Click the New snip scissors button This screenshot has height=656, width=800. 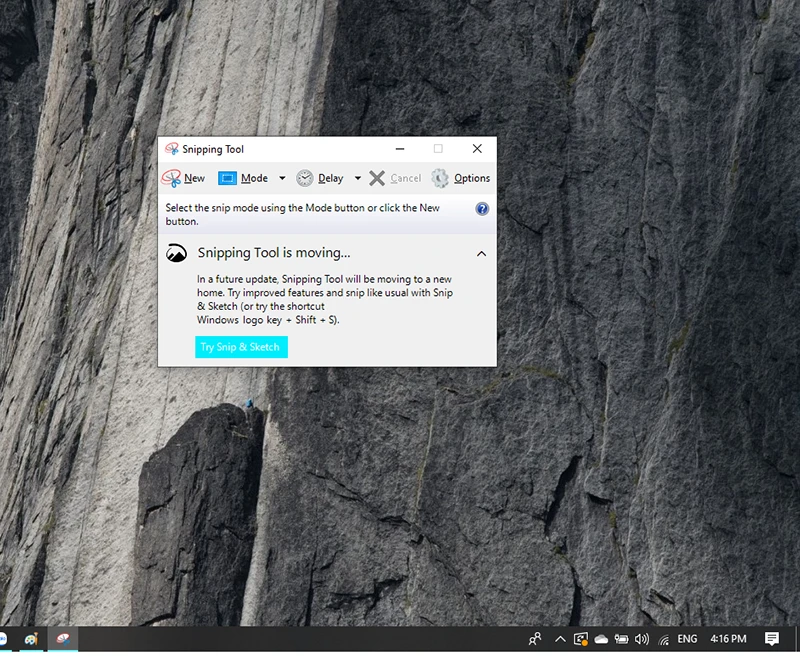[x=183, y=178]
